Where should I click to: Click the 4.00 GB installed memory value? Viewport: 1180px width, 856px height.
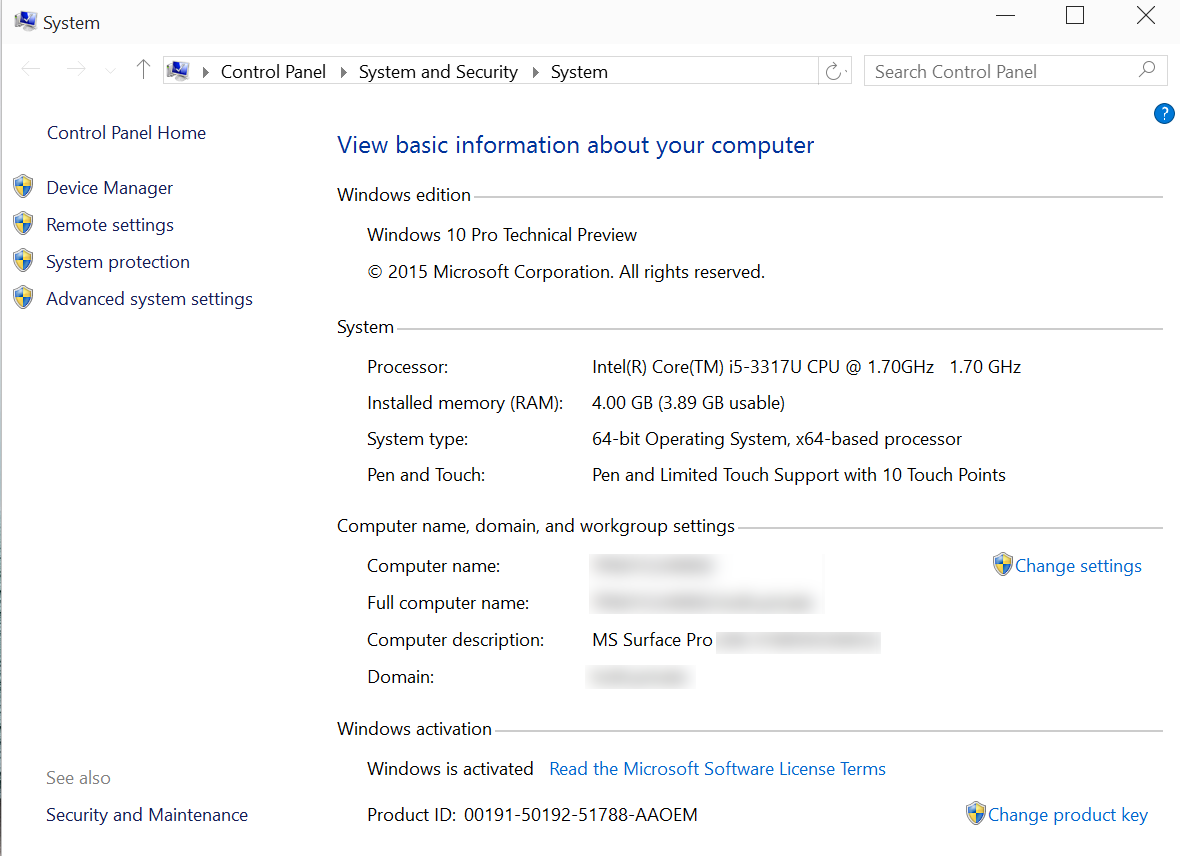[688, 403]
